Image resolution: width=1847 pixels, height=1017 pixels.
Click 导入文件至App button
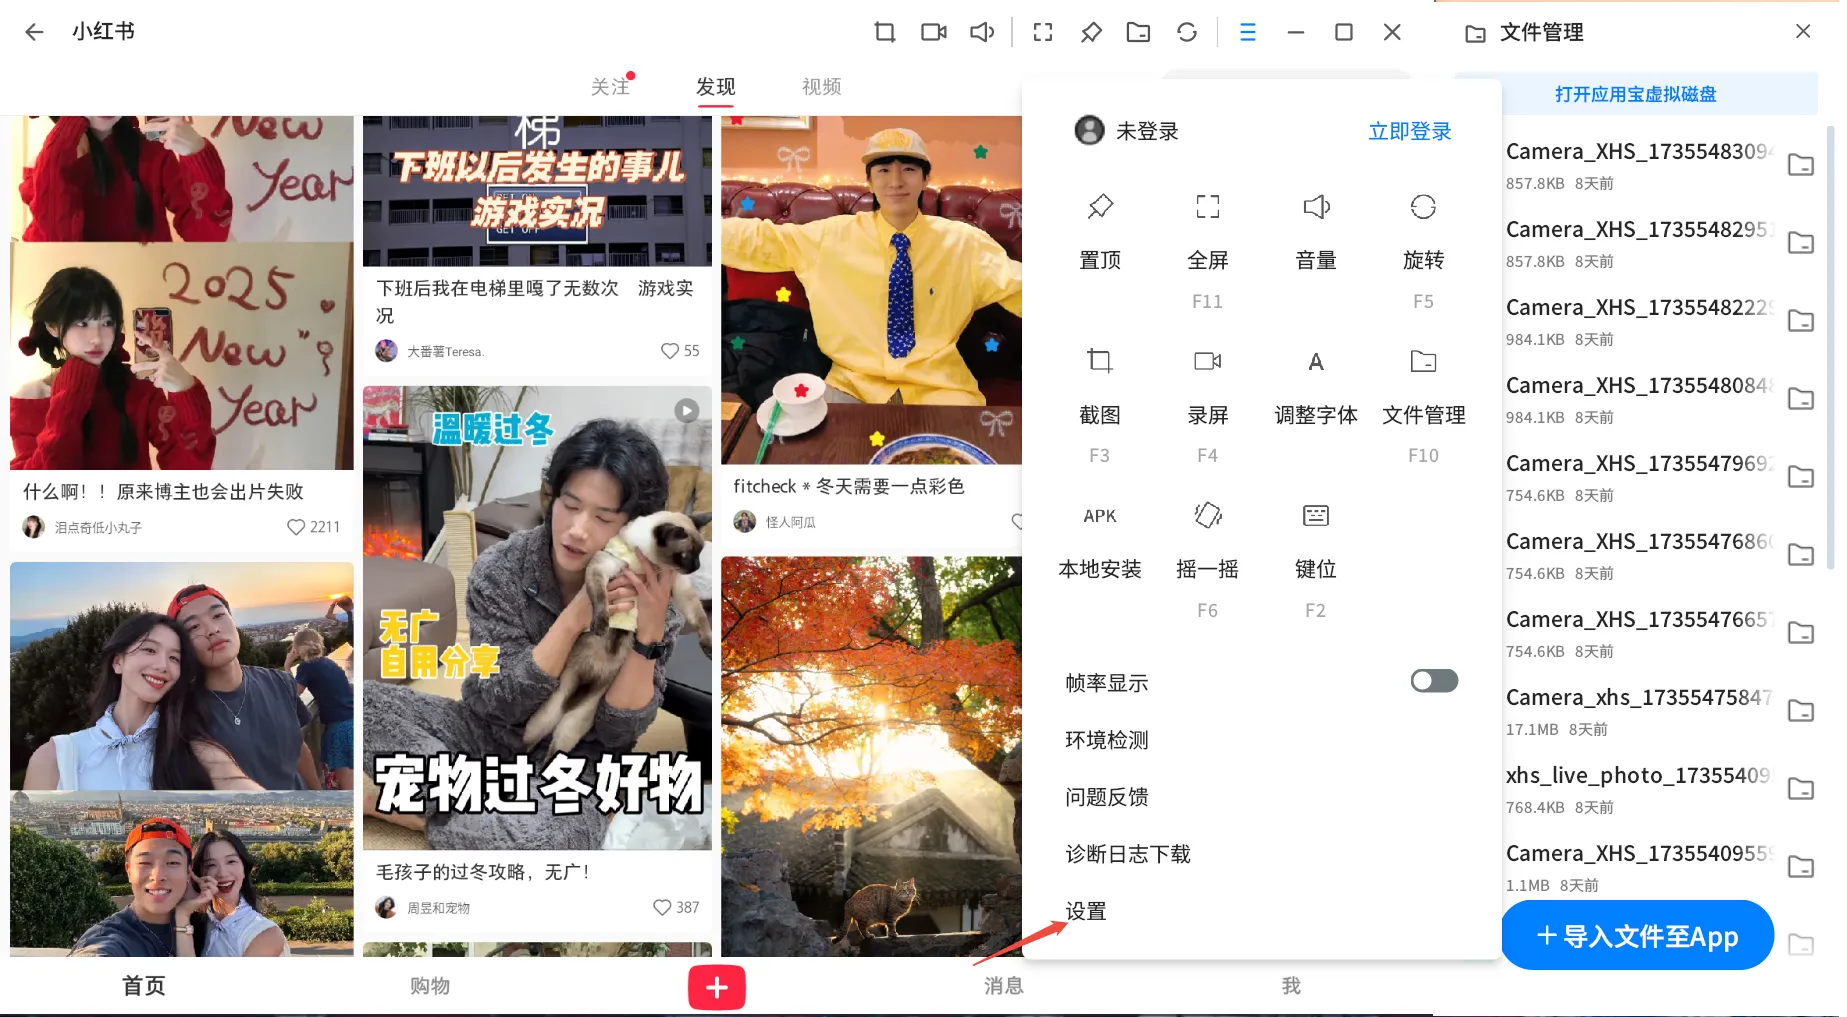tap(1638, 936)
